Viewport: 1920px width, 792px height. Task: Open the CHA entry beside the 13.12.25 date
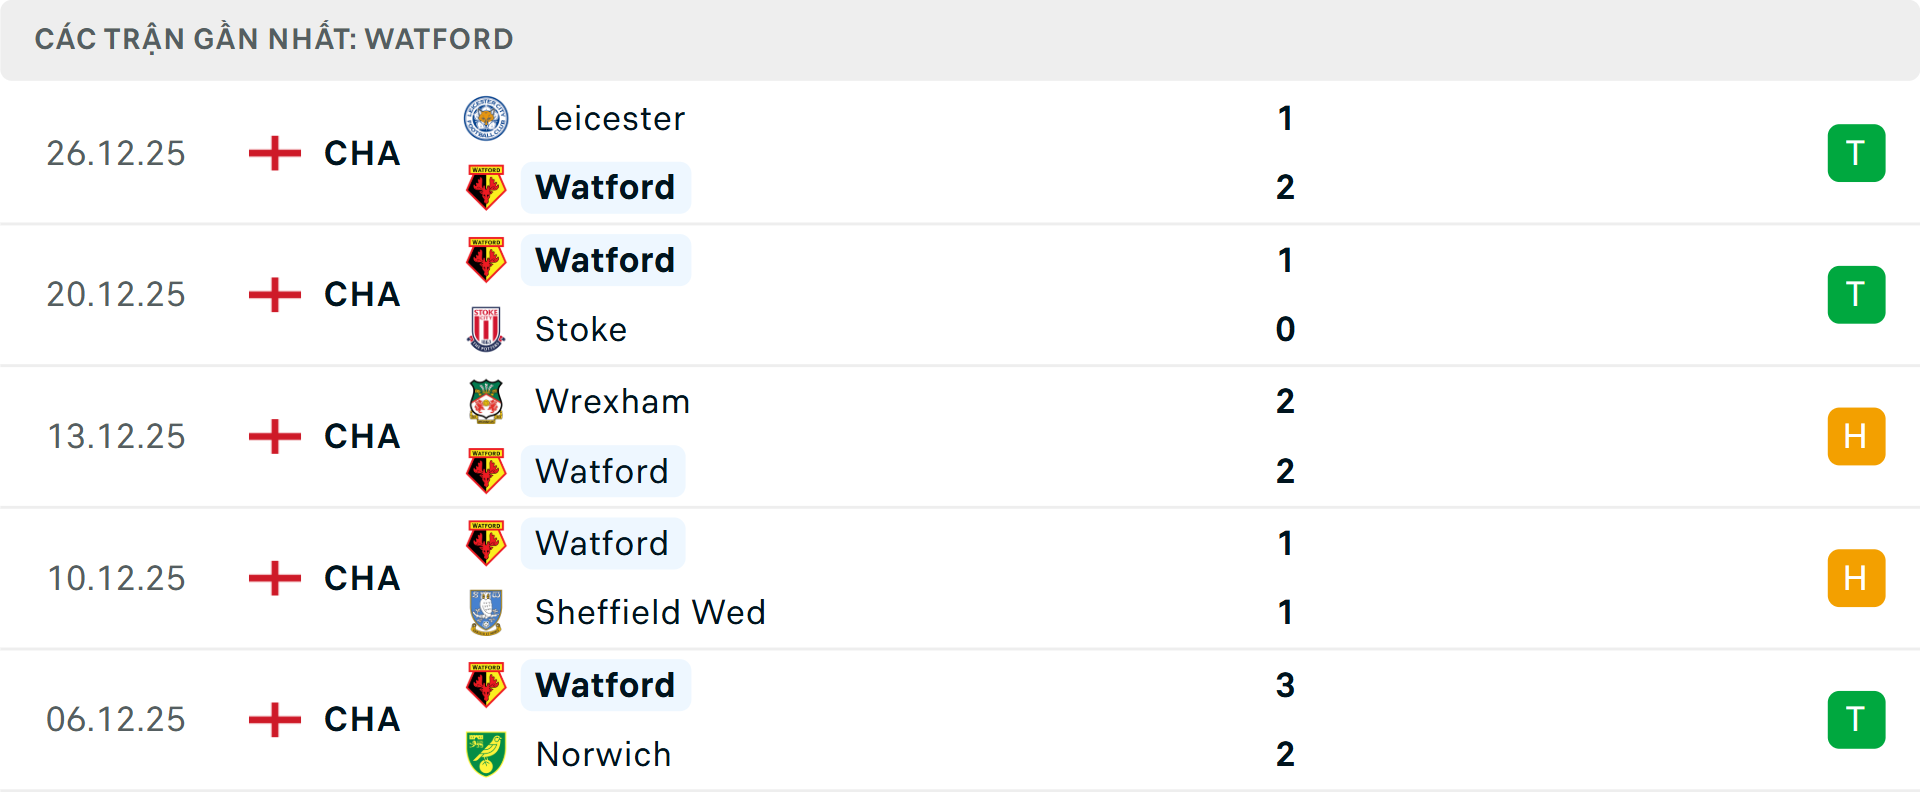click(x=362, y=436)
